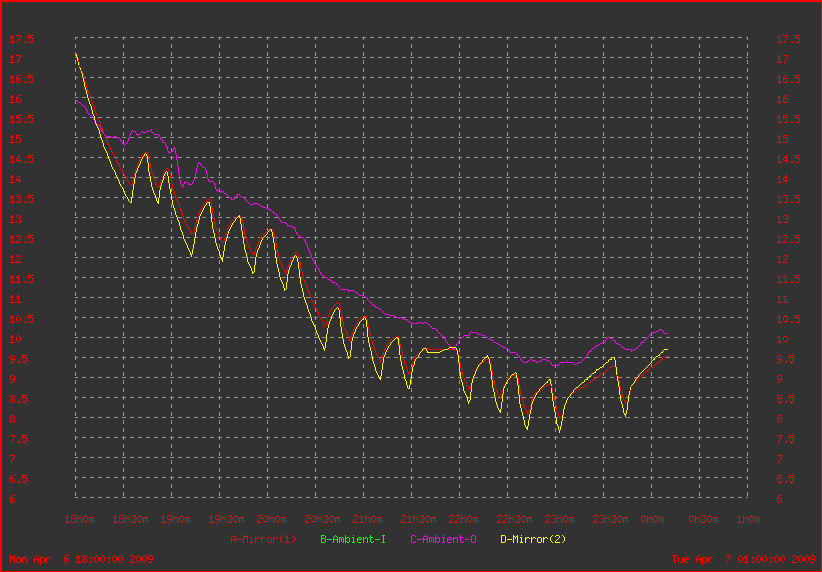Click 15 on the left temperature axis
Viewport: 822px width, 572px height.
pos(15,139)
